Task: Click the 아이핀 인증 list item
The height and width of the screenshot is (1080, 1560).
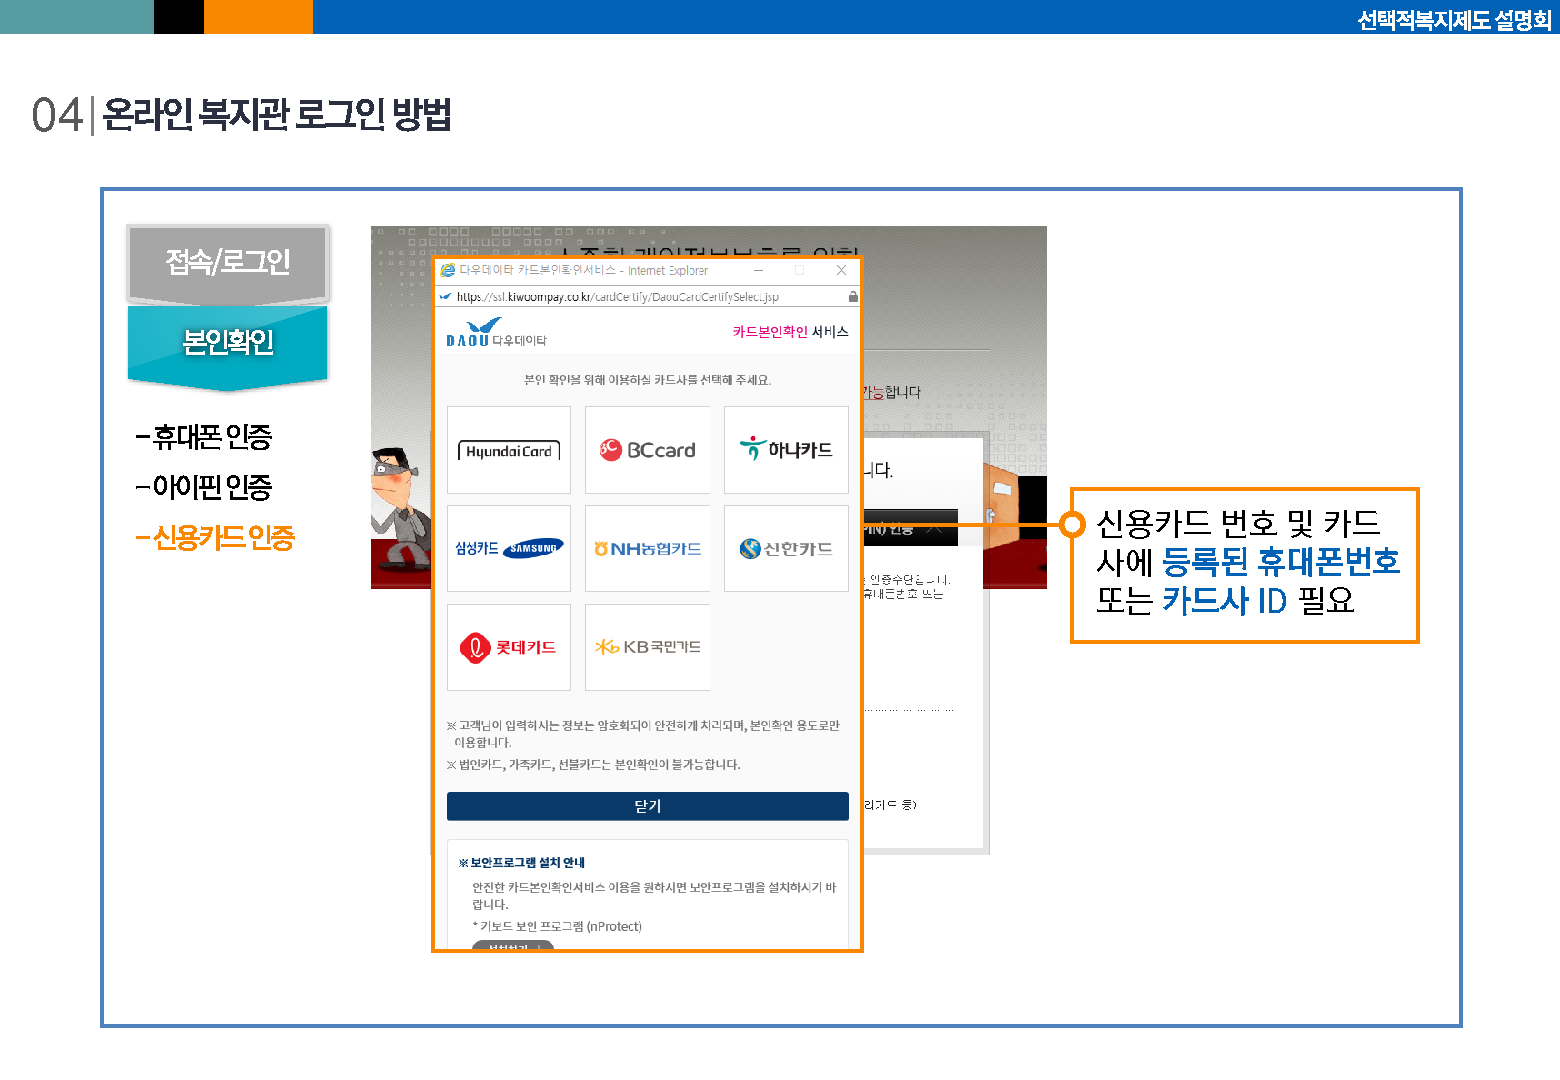Action: pos(204,487)
